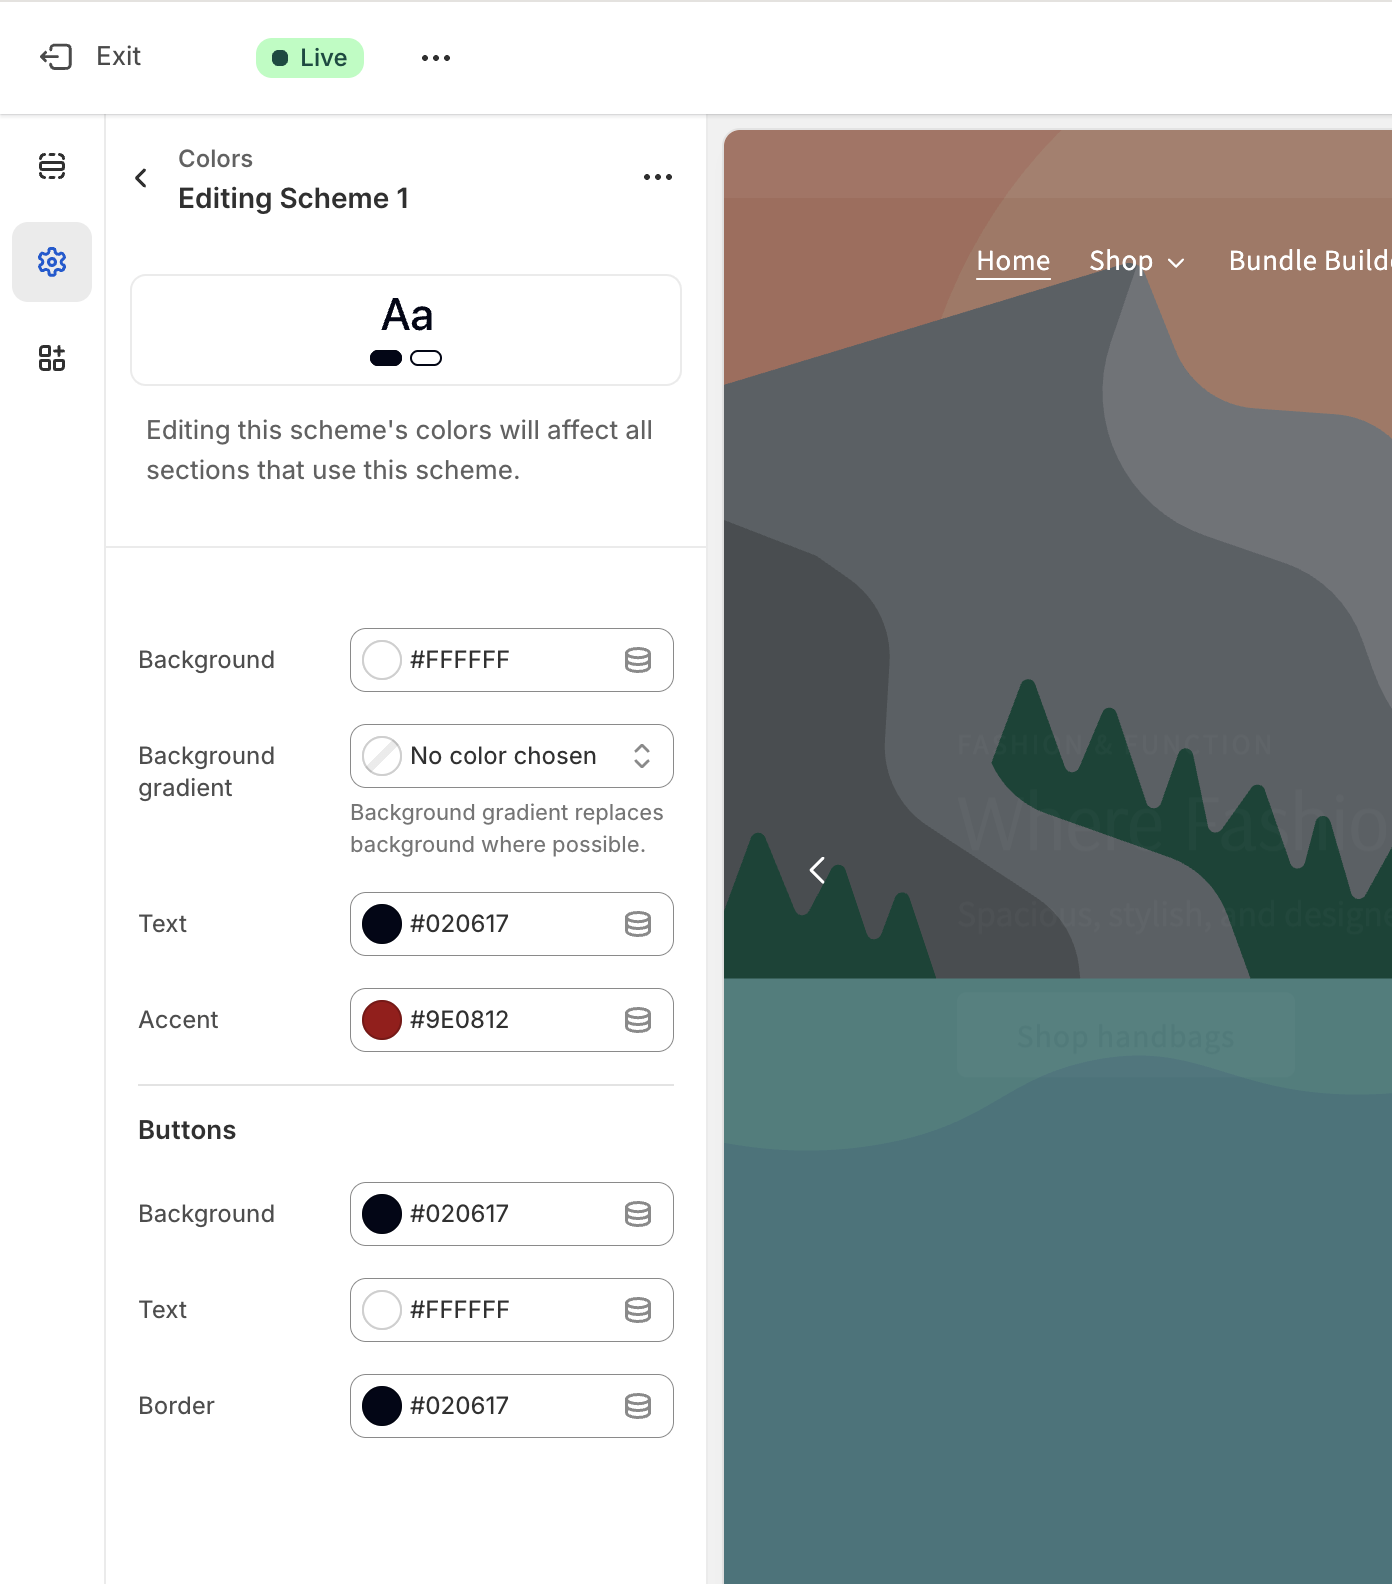
Task: Open Editing Scheme 1 more options menu
Action: (657, 178)
